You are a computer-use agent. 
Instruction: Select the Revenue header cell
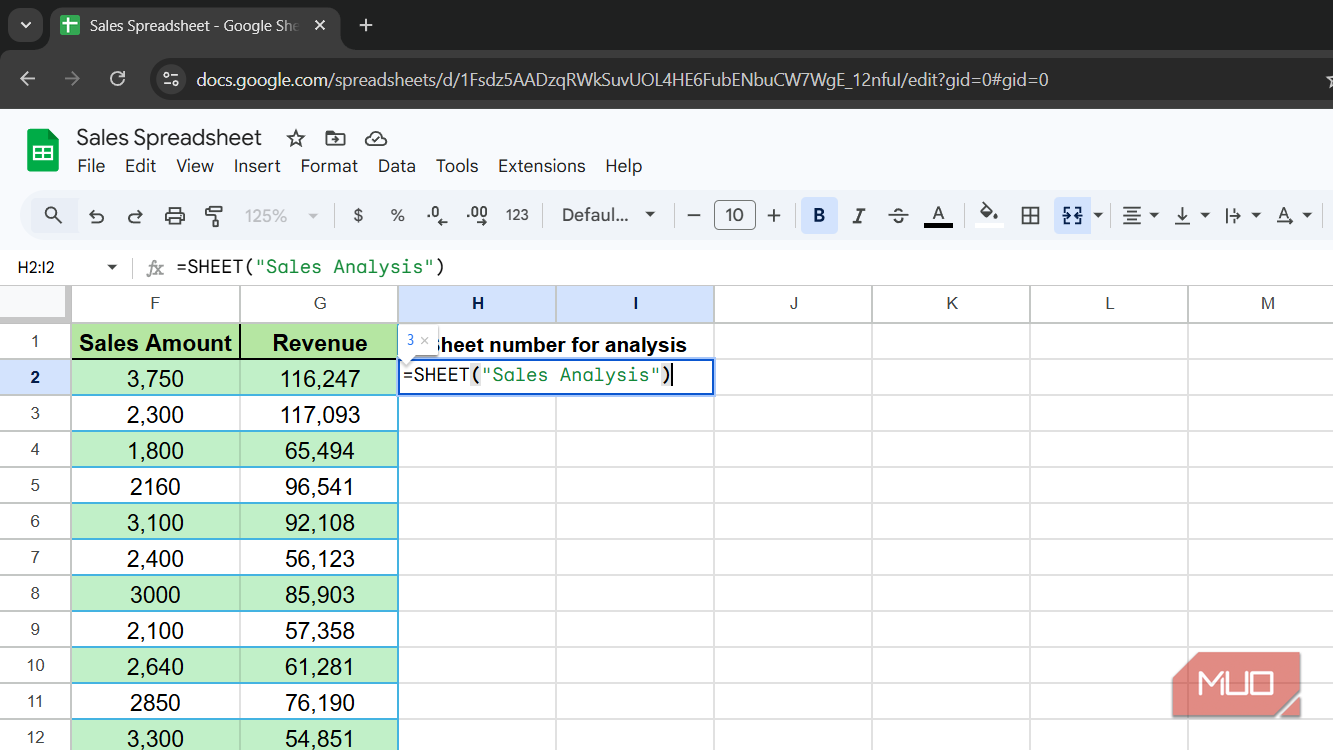(x=320, y=342)
